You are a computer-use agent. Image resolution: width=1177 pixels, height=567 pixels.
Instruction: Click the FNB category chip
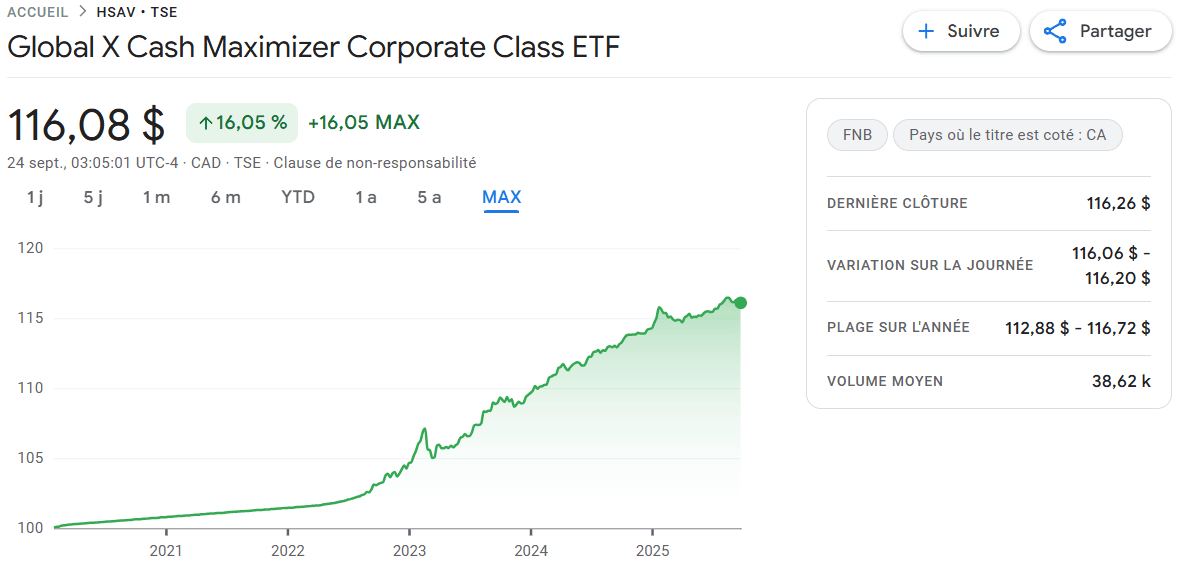tap(857, 135)
